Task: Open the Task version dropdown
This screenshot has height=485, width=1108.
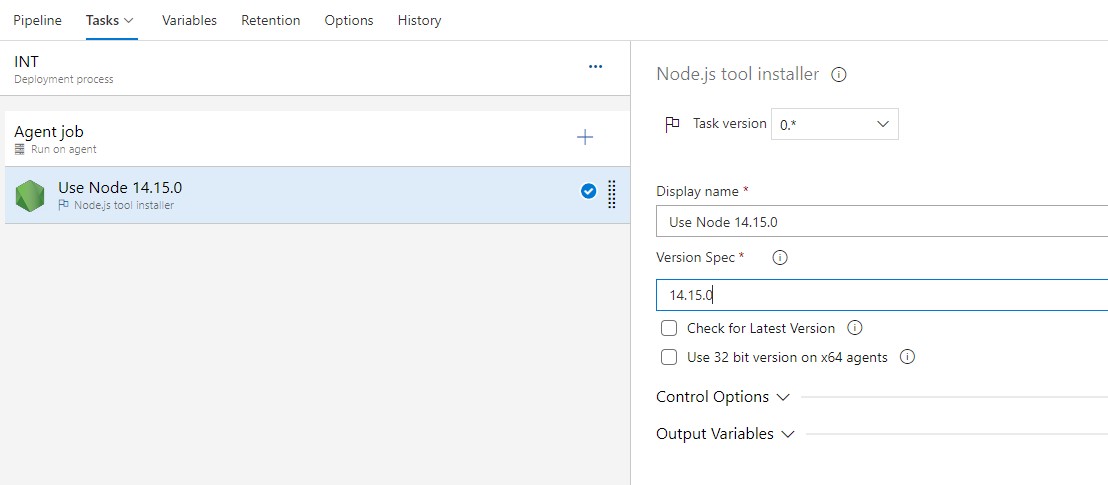Action: coord(834,124)
